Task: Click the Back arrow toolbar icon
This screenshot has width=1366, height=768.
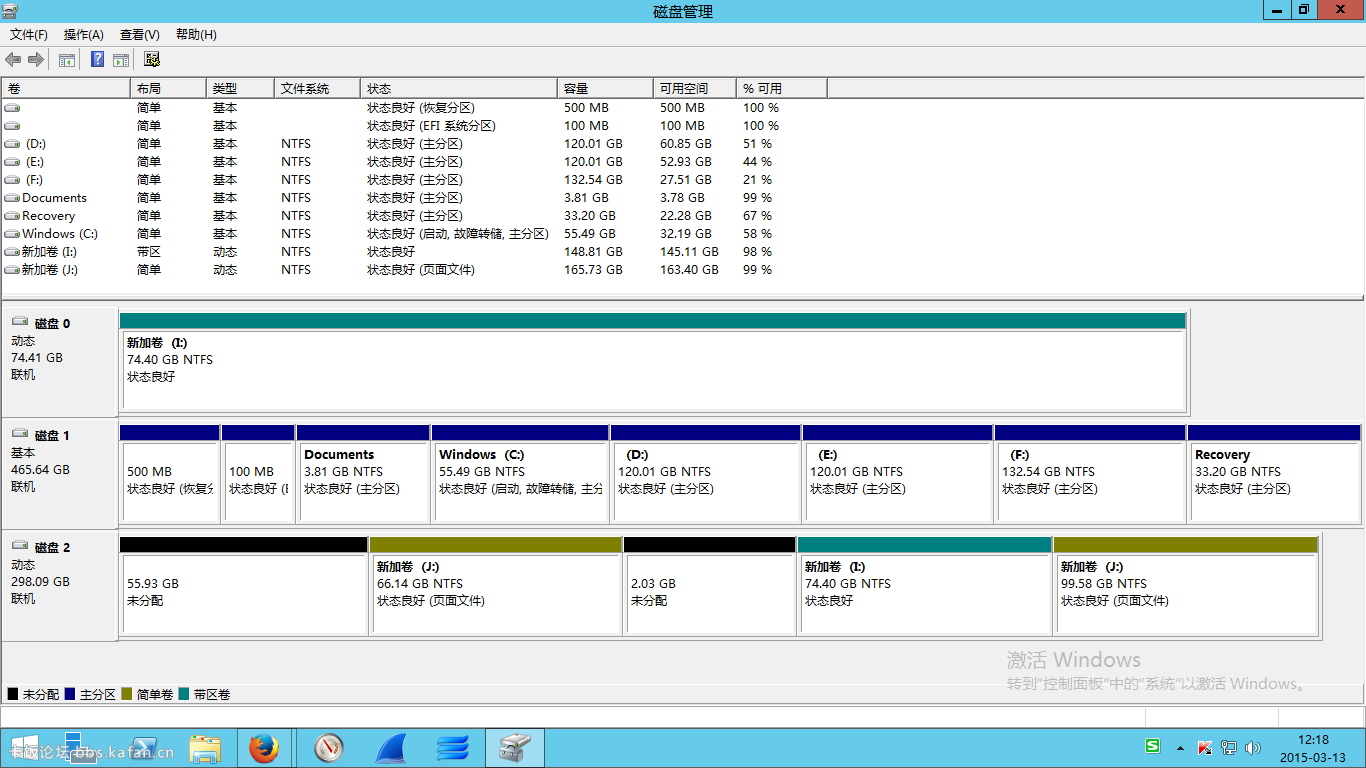Action: [13, 60]
